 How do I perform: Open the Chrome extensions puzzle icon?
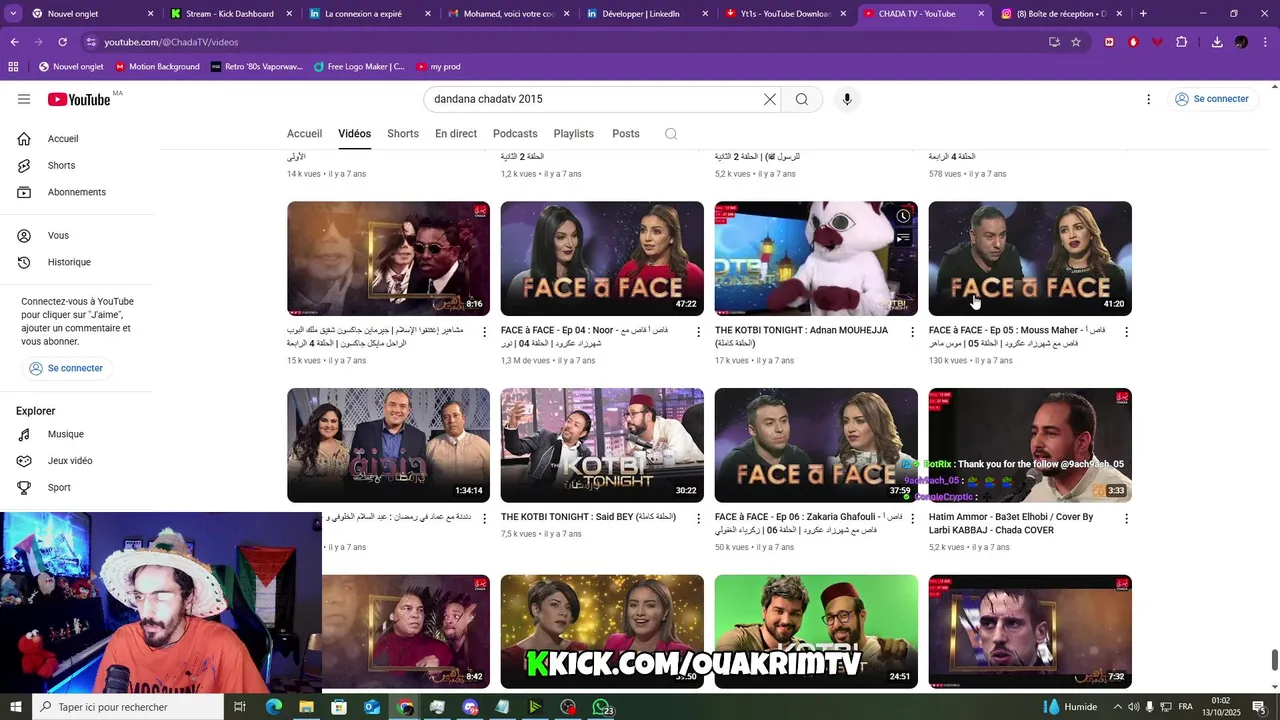tap(1182, 42)
